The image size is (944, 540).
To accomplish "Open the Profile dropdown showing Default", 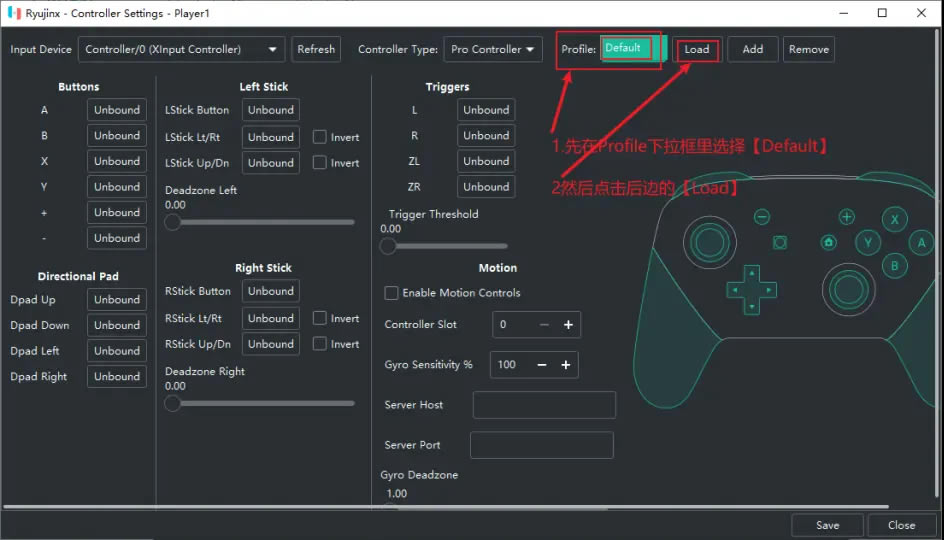I will [634, 48].
